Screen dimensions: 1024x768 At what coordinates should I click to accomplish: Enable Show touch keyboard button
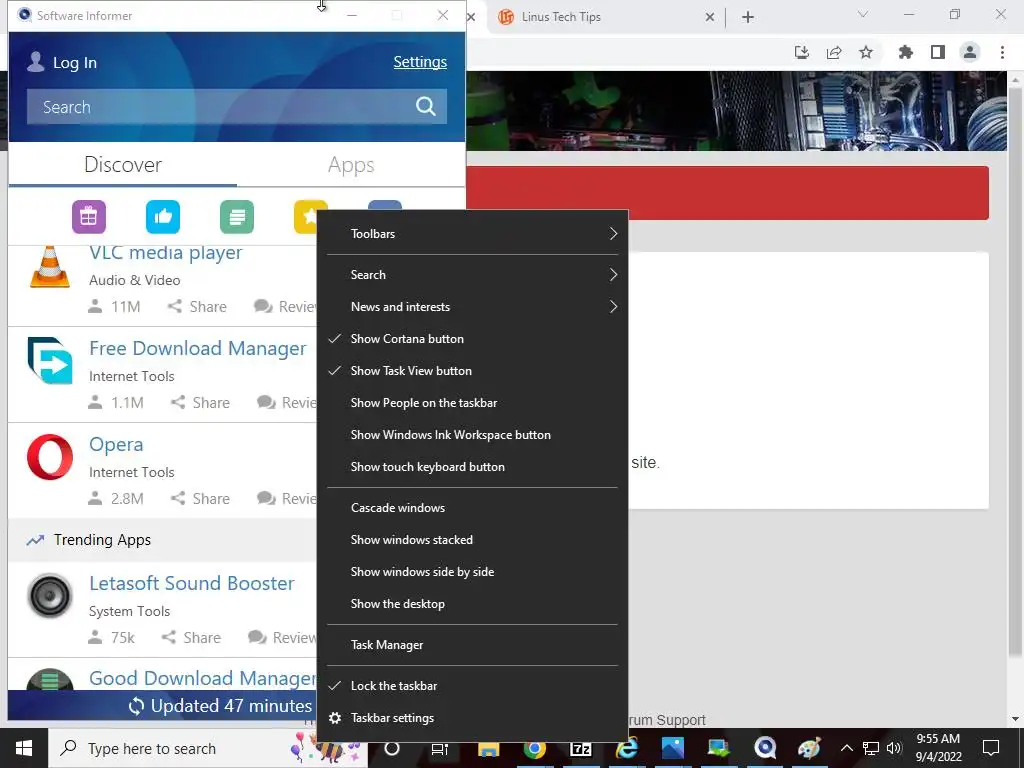click(472, 466)
